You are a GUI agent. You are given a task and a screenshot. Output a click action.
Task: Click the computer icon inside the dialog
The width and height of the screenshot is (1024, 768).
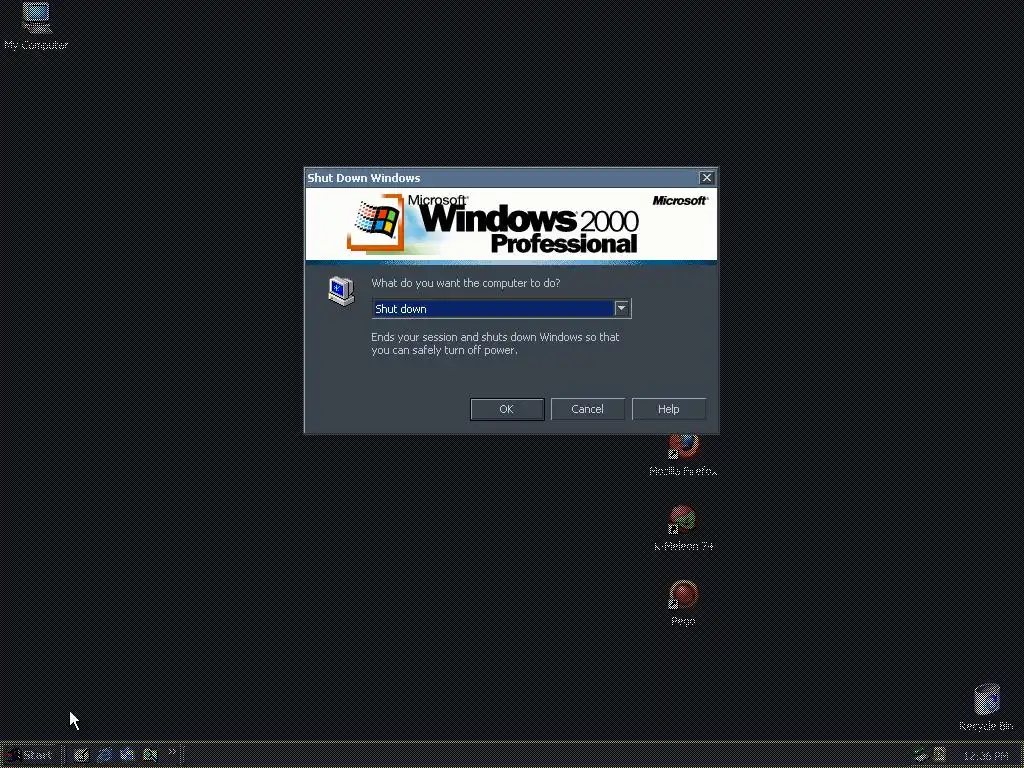(341, 291)
